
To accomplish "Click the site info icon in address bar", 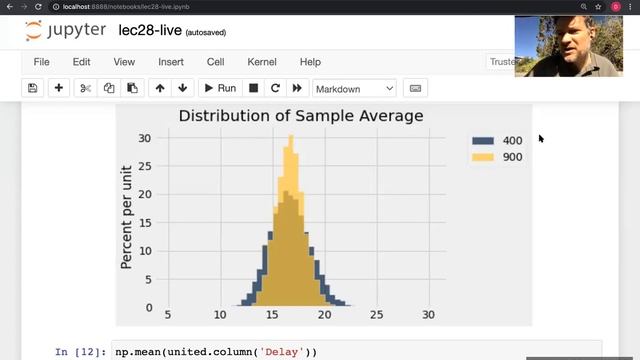I will [x=56, y=7].
